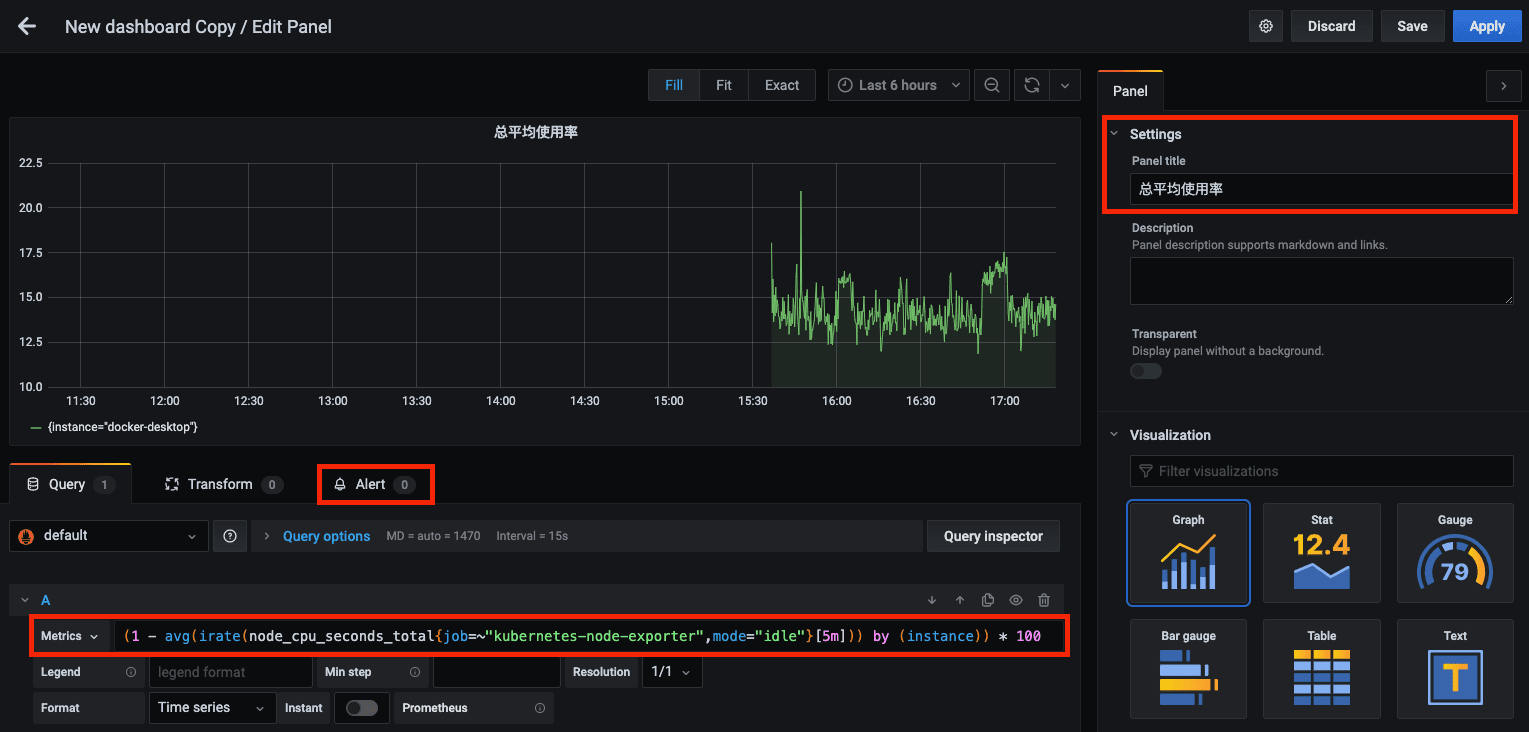Screen dimensions: 1529x732
Task: Select the Panel tab
Action: [1130, 91]
